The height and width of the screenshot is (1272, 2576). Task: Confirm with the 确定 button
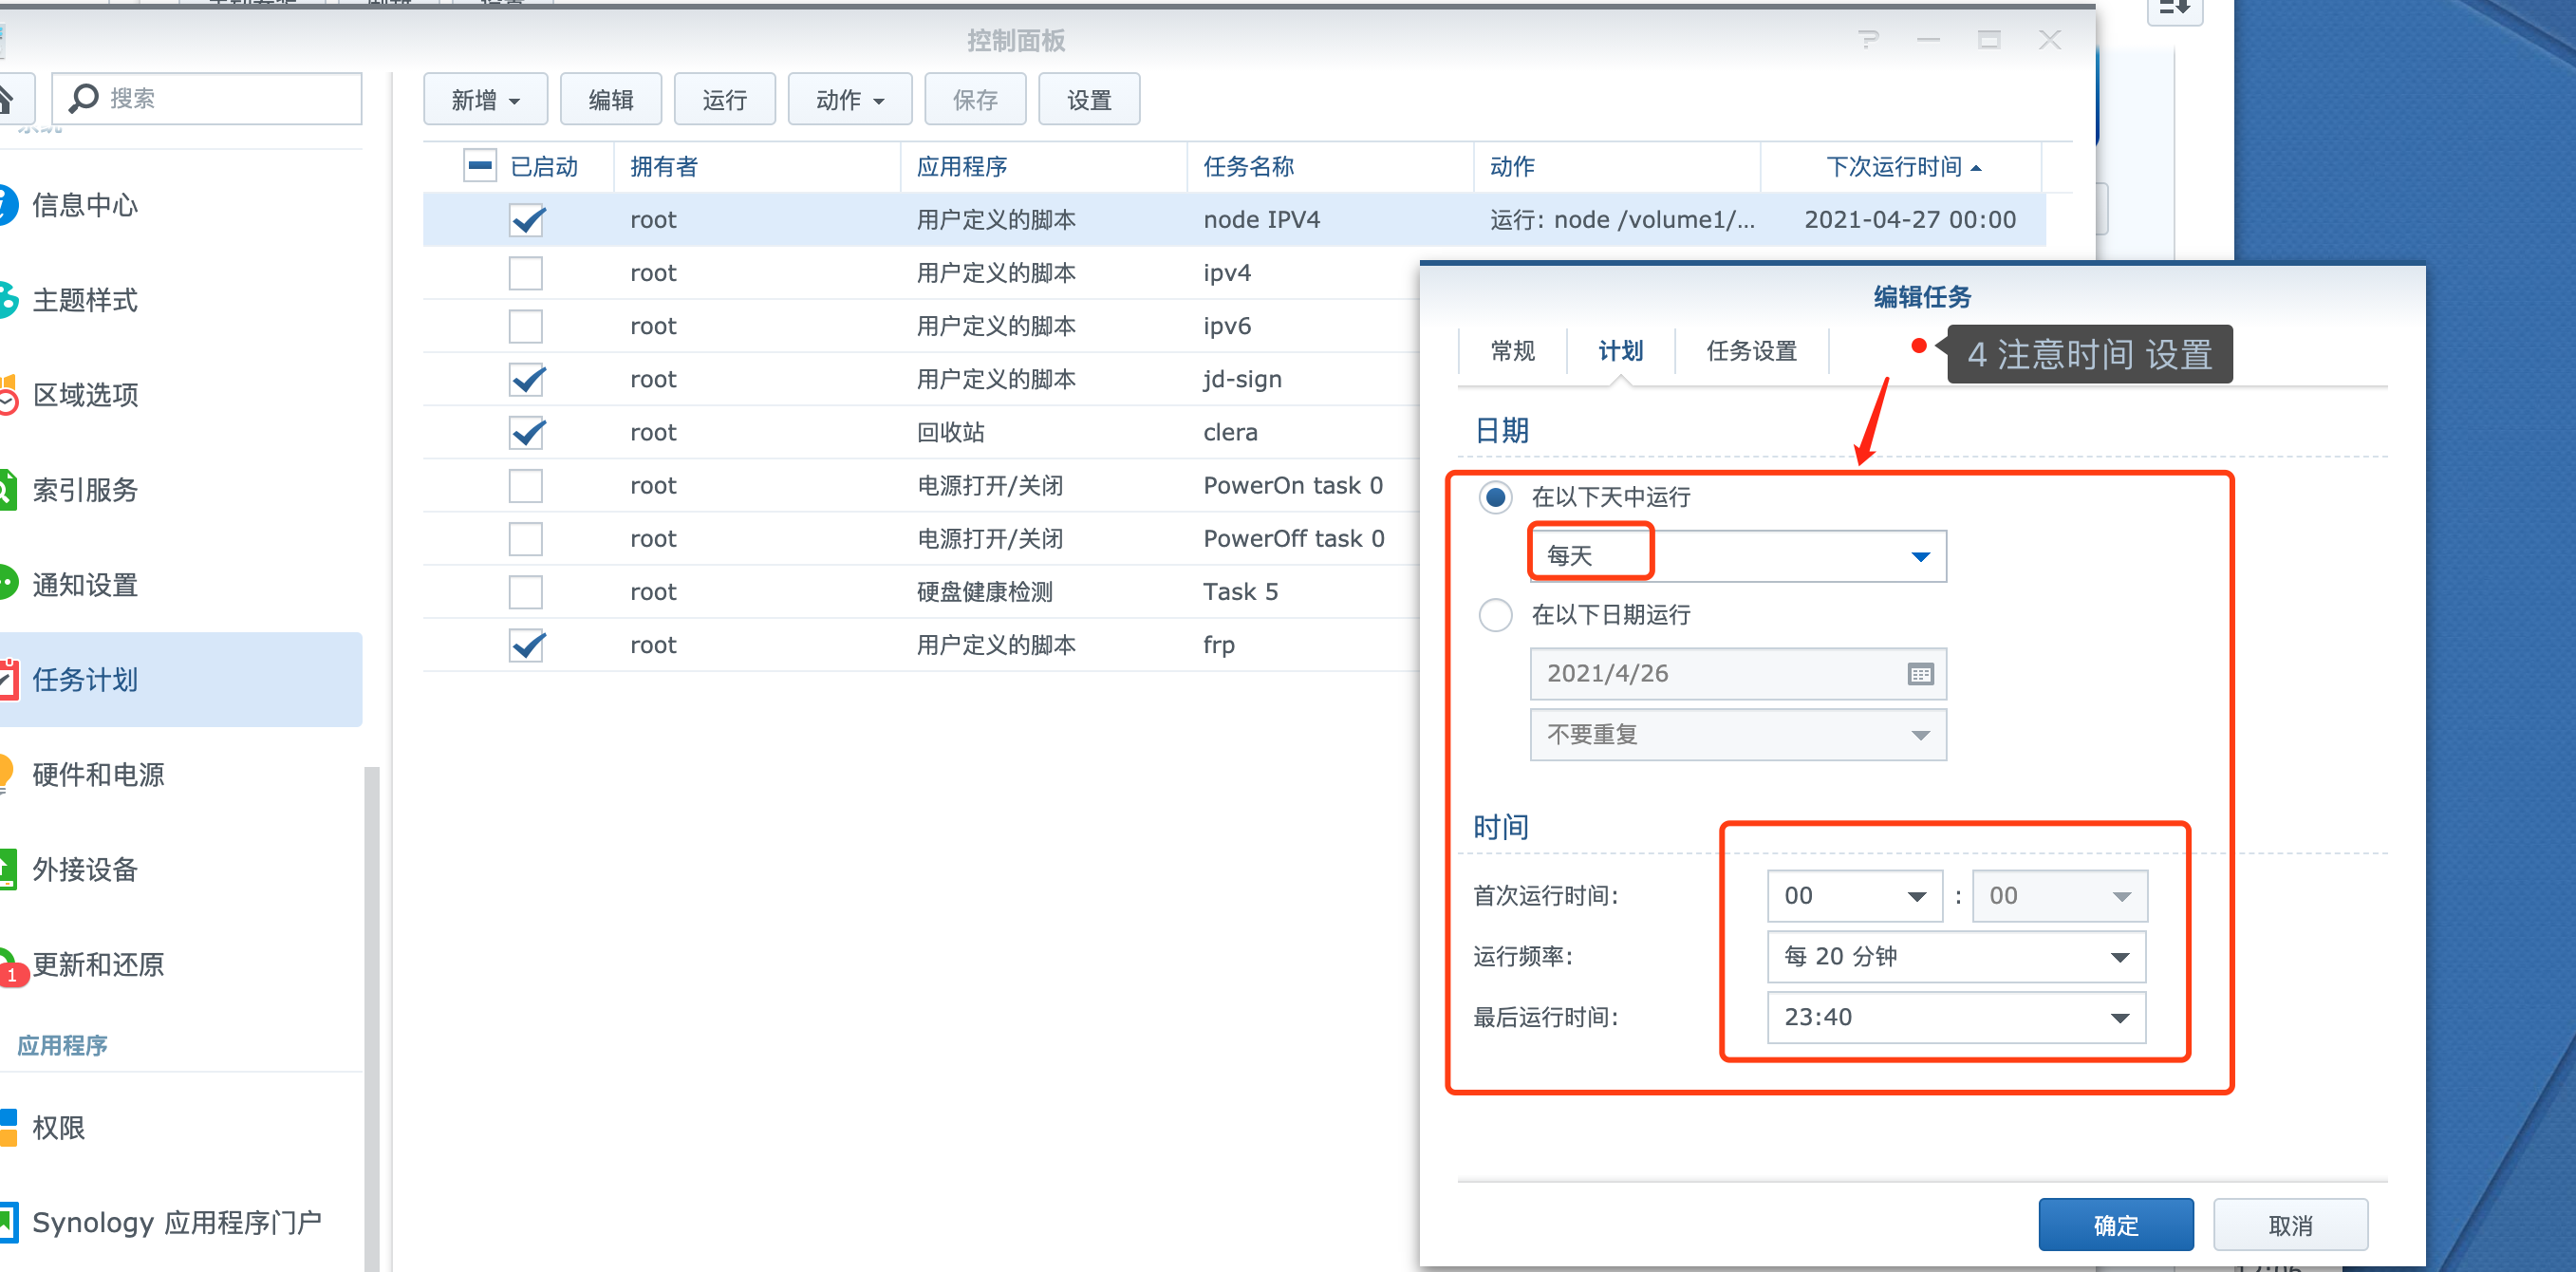2116,1225
